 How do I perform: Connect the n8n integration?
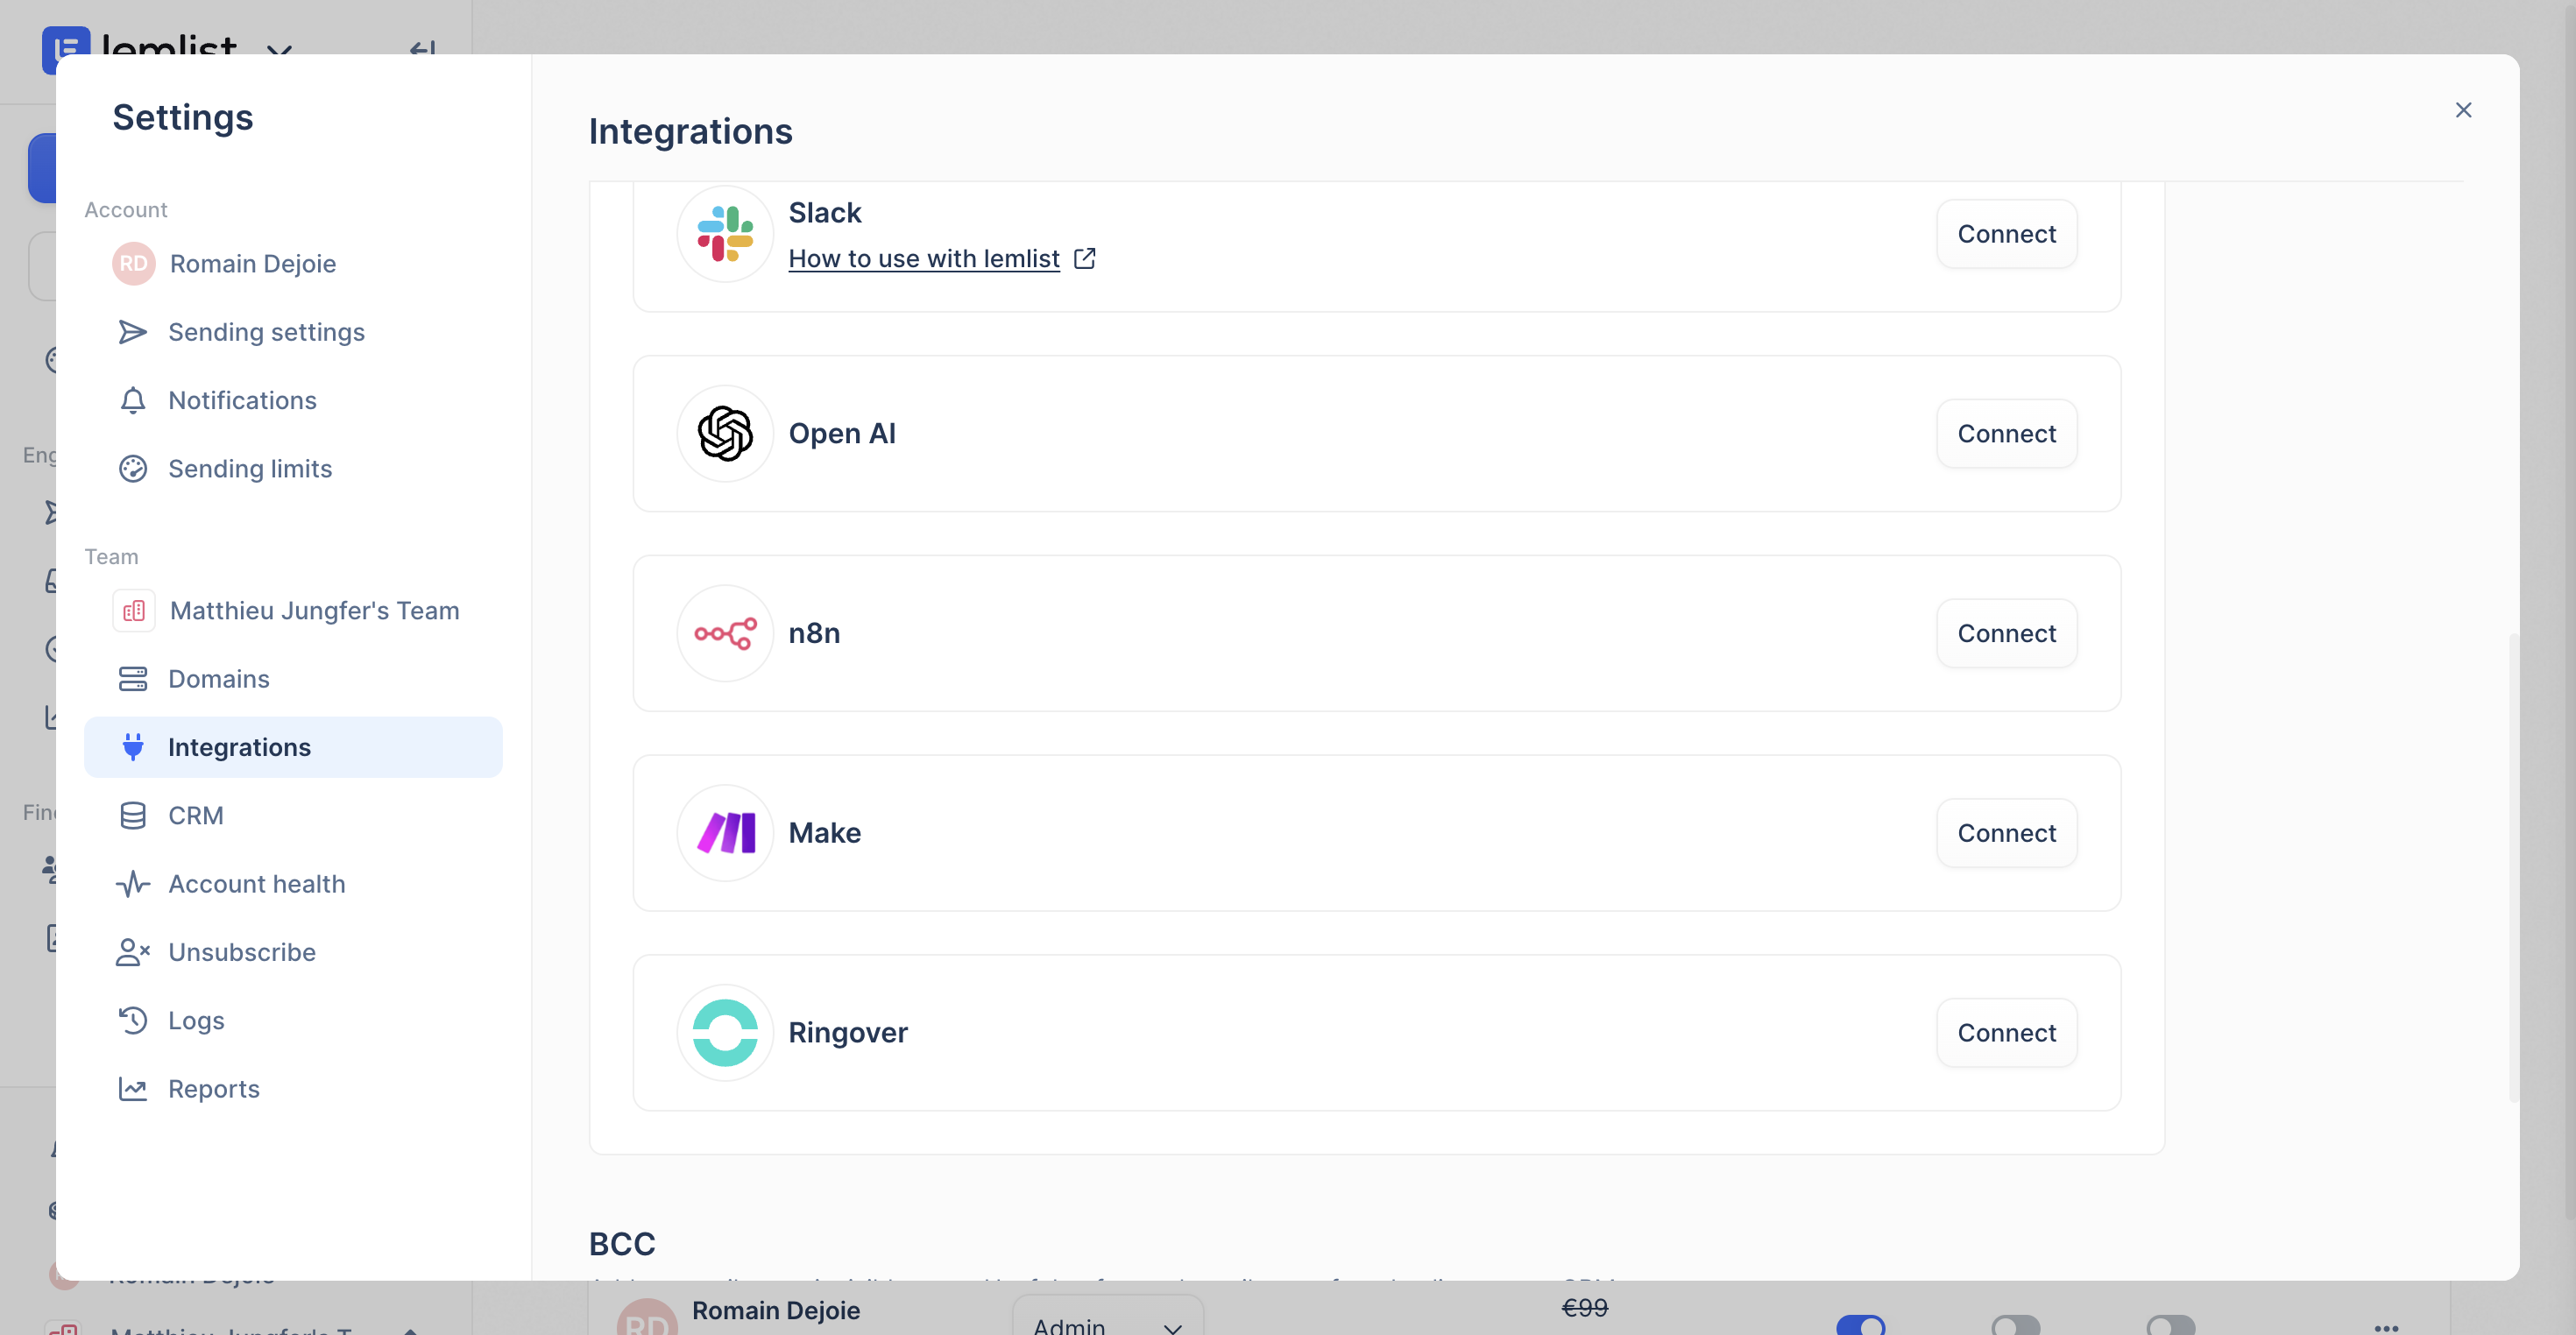[2006, 633]
